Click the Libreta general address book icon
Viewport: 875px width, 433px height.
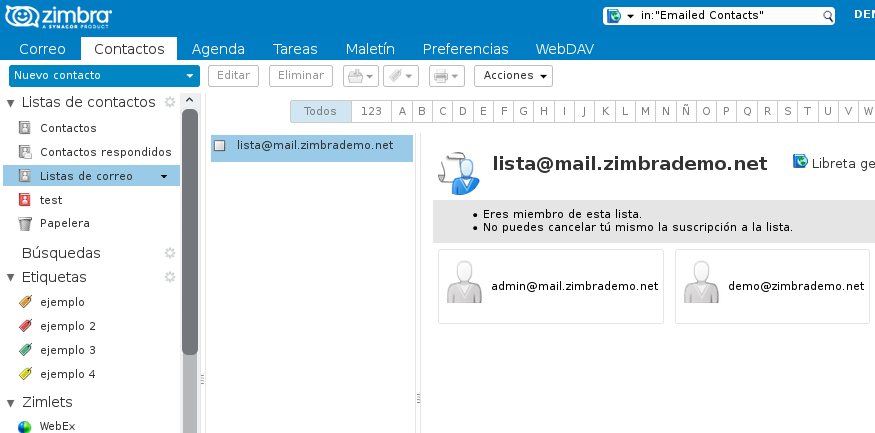click(x=800, y=162)
